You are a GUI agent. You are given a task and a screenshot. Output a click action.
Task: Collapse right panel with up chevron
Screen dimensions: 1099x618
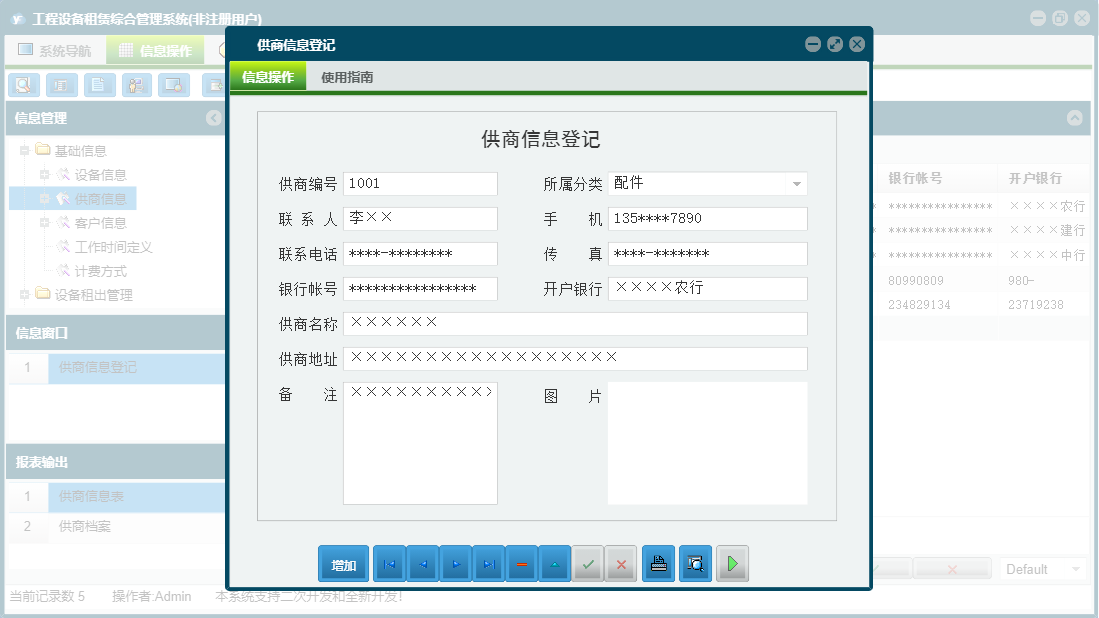pyautogui.click(x=1074, y=118)
